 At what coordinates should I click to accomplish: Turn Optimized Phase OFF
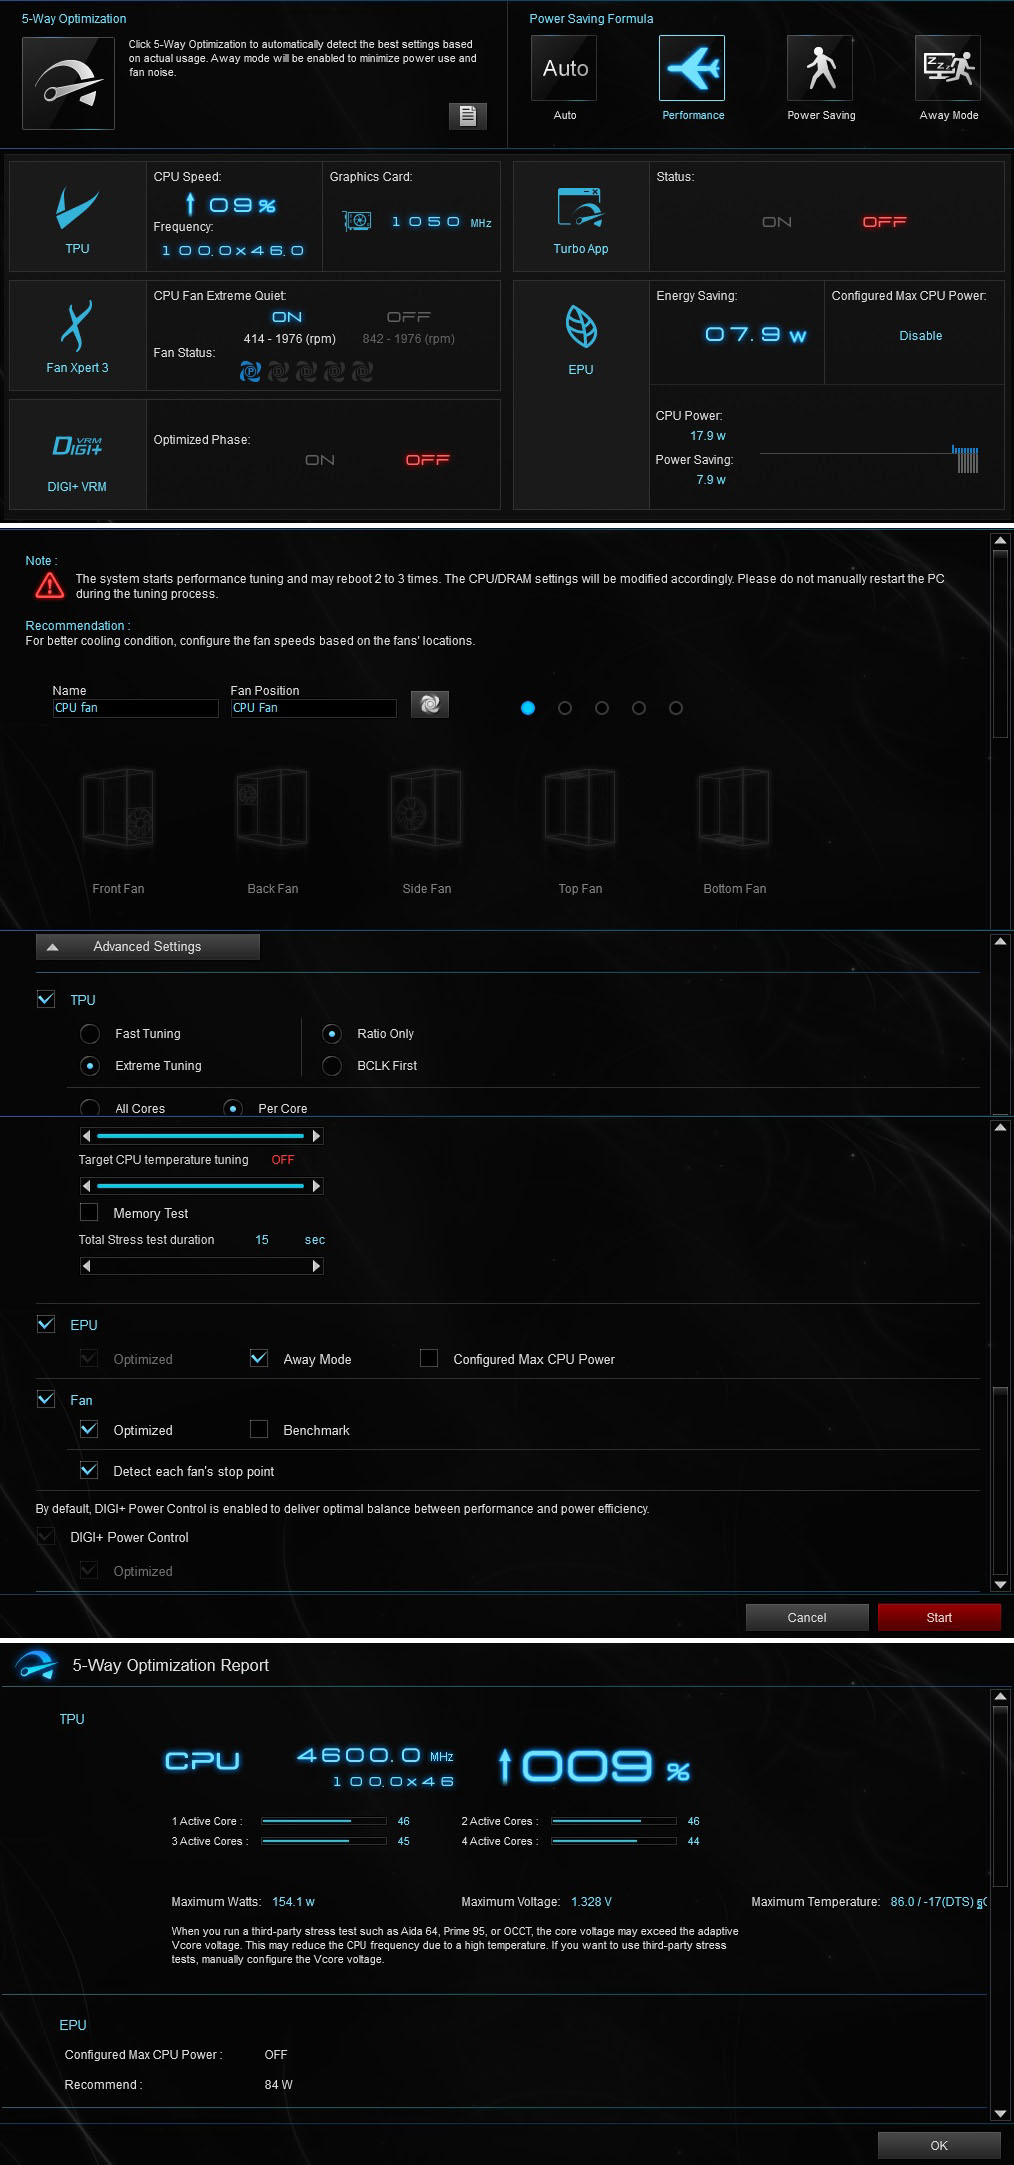pyautogui.click(x=427, y=460)
